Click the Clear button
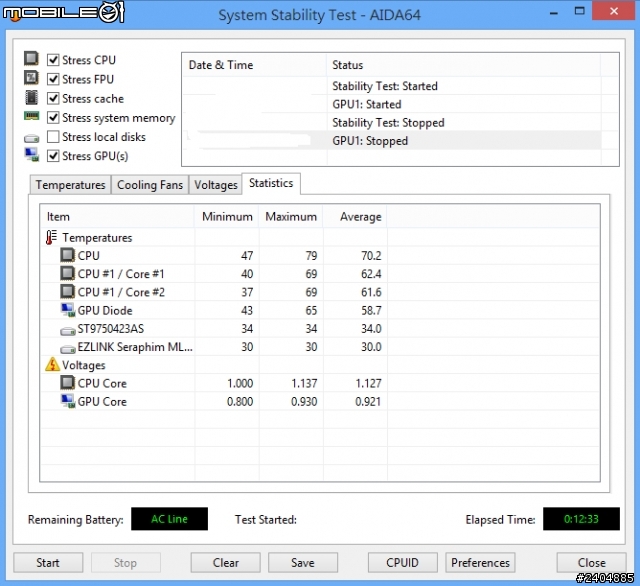This screenshot has width=640, height=586. 225,563
